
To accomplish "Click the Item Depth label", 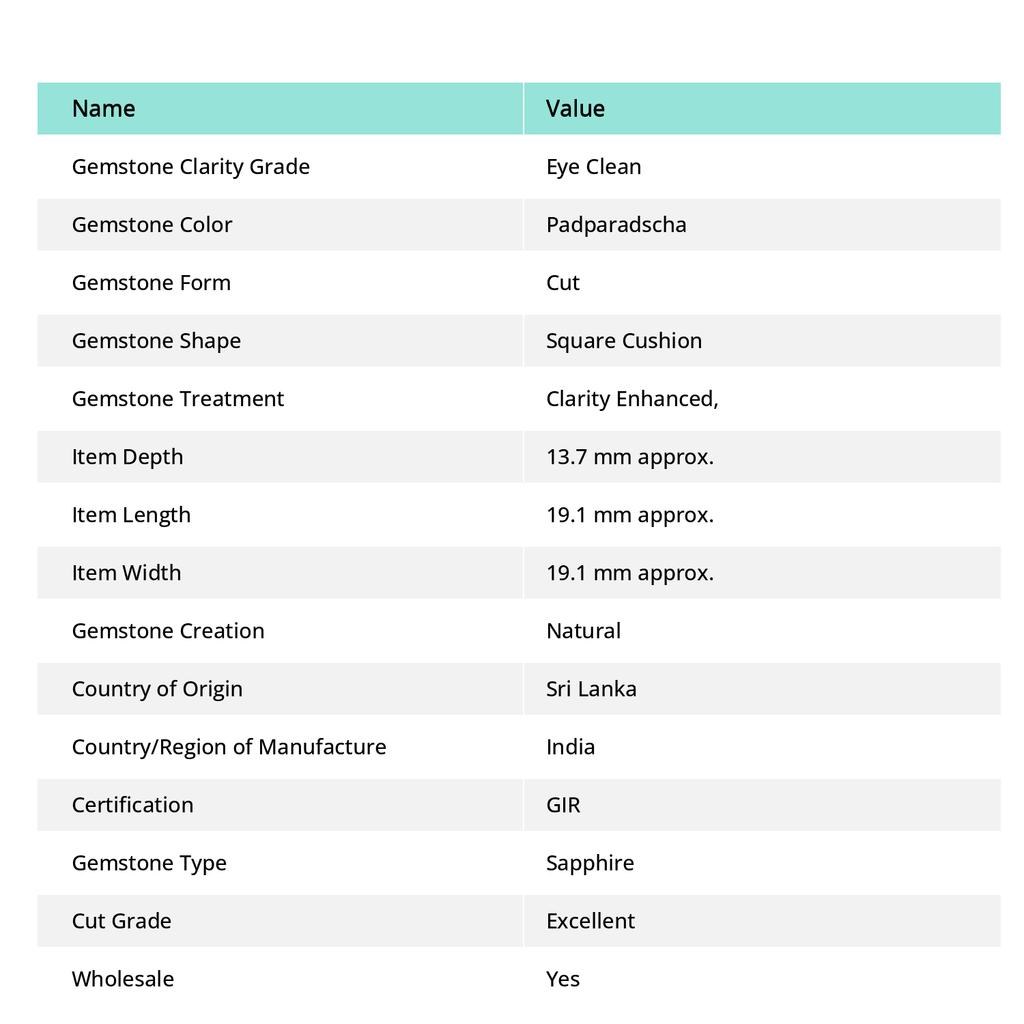I will click(x=127, y=457).
